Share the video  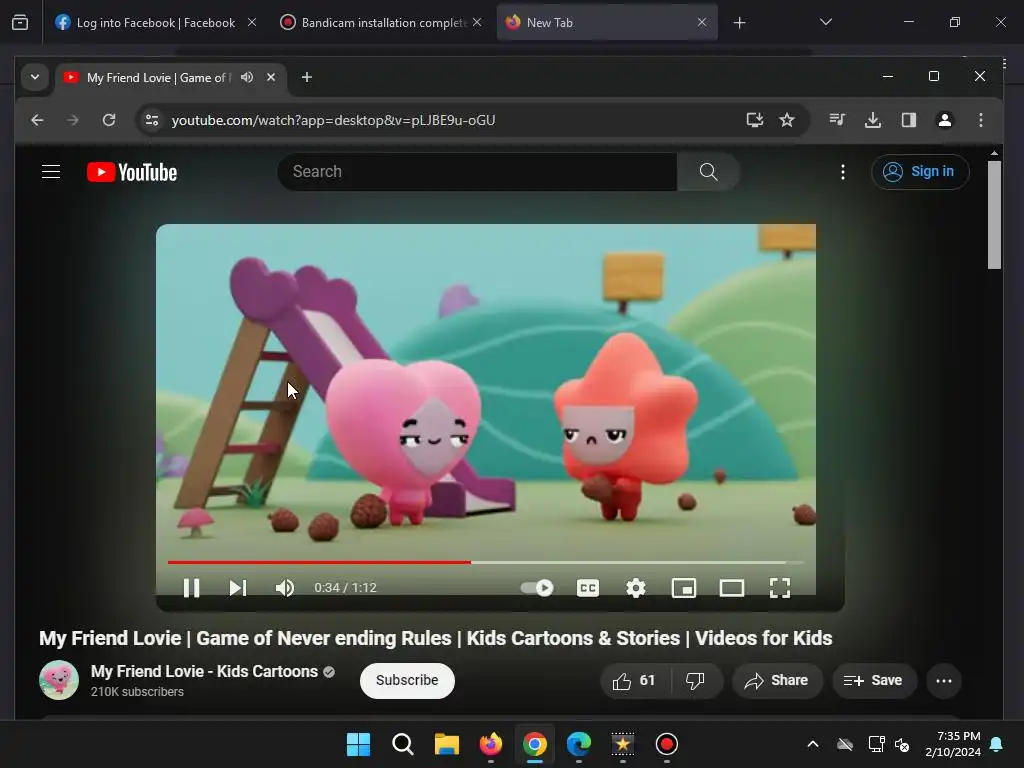[776, 680]
